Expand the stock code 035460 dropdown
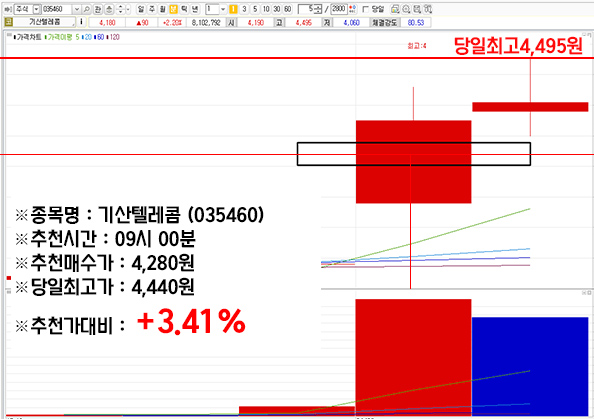Image resolution: width=594 pixels, height=419 pixels. pos(77,9)
